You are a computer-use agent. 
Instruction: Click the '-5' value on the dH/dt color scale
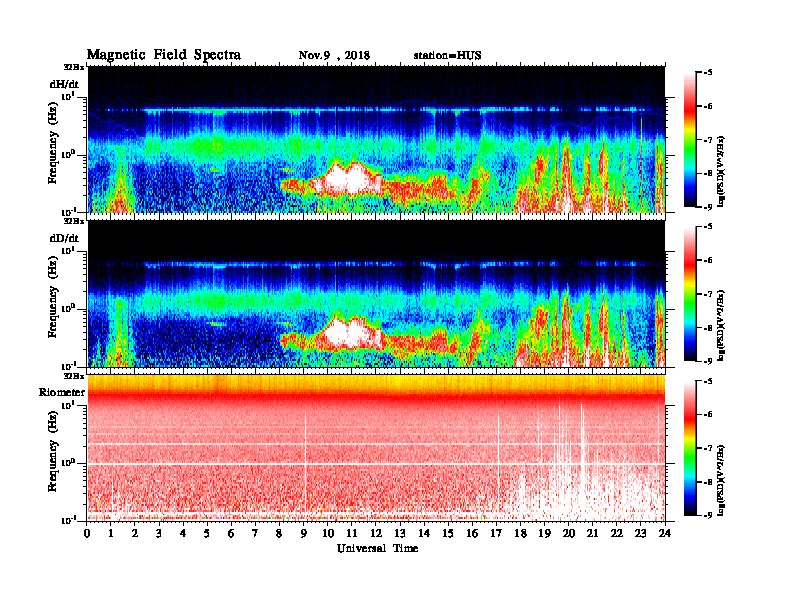point(708,73)
